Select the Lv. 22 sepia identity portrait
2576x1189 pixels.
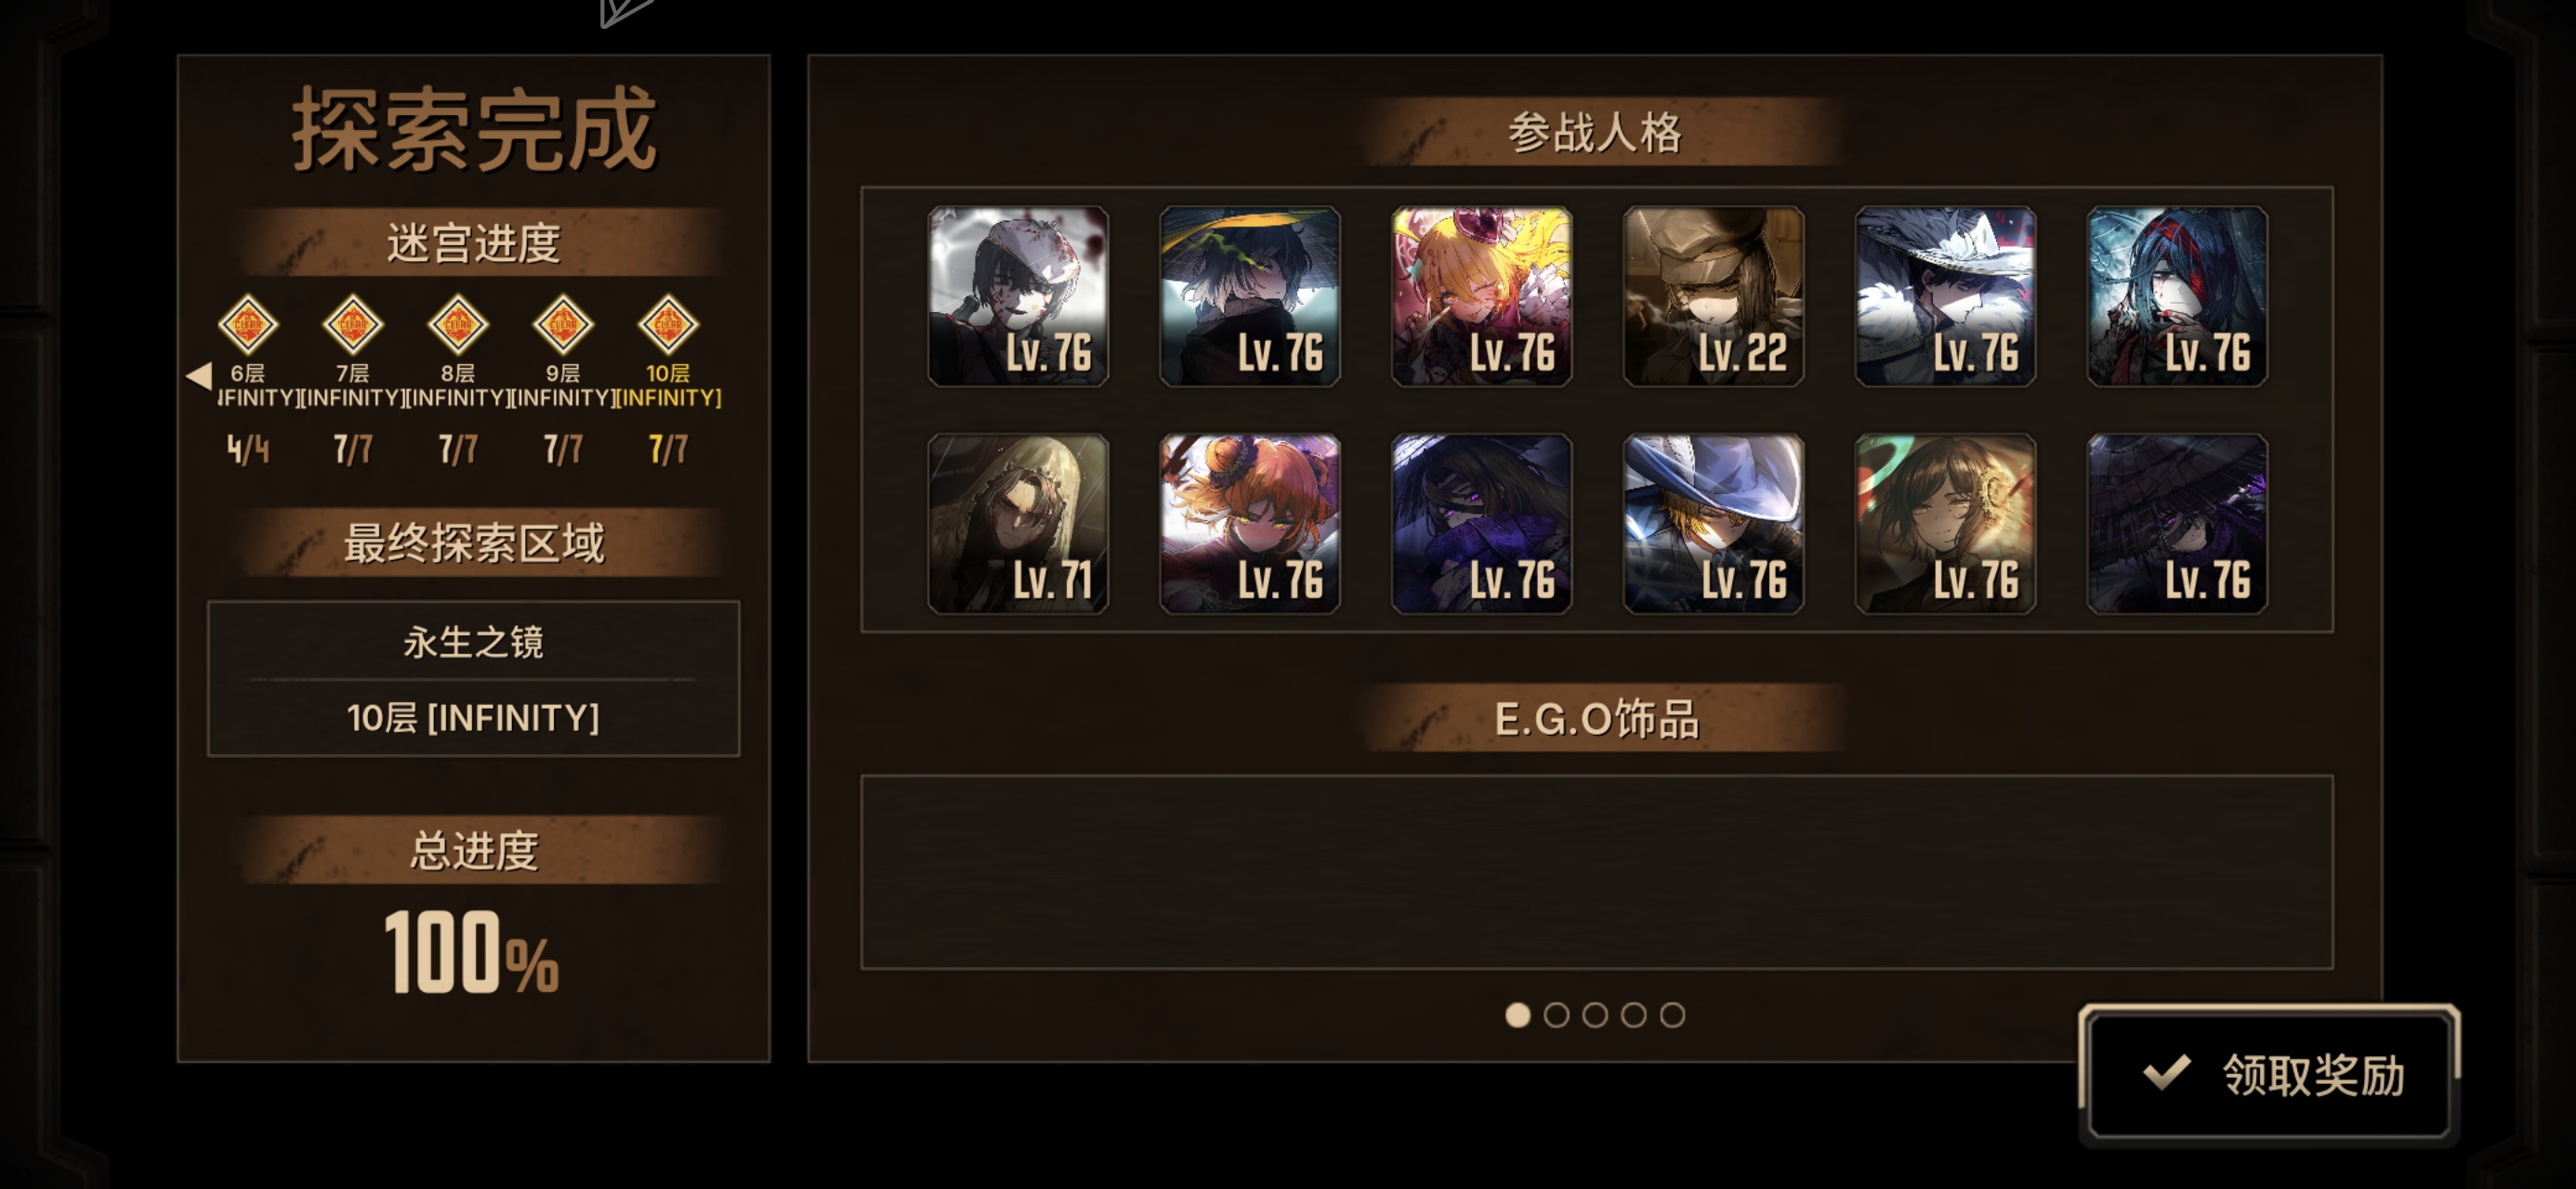click(1713, 296)
